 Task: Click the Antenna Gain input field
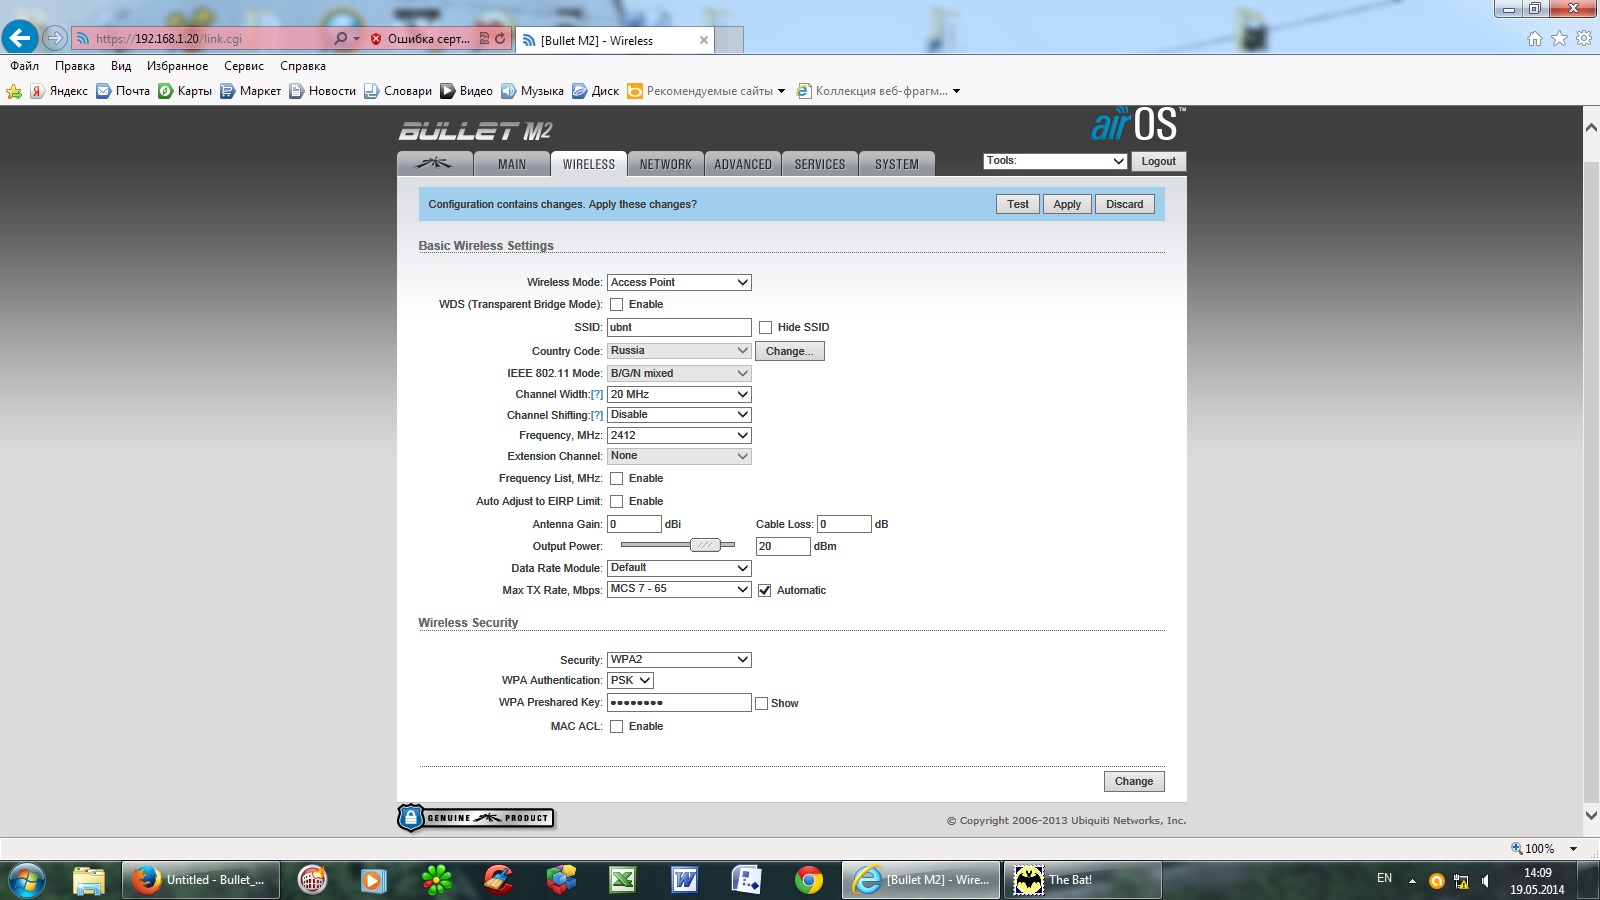pos(634,524)
